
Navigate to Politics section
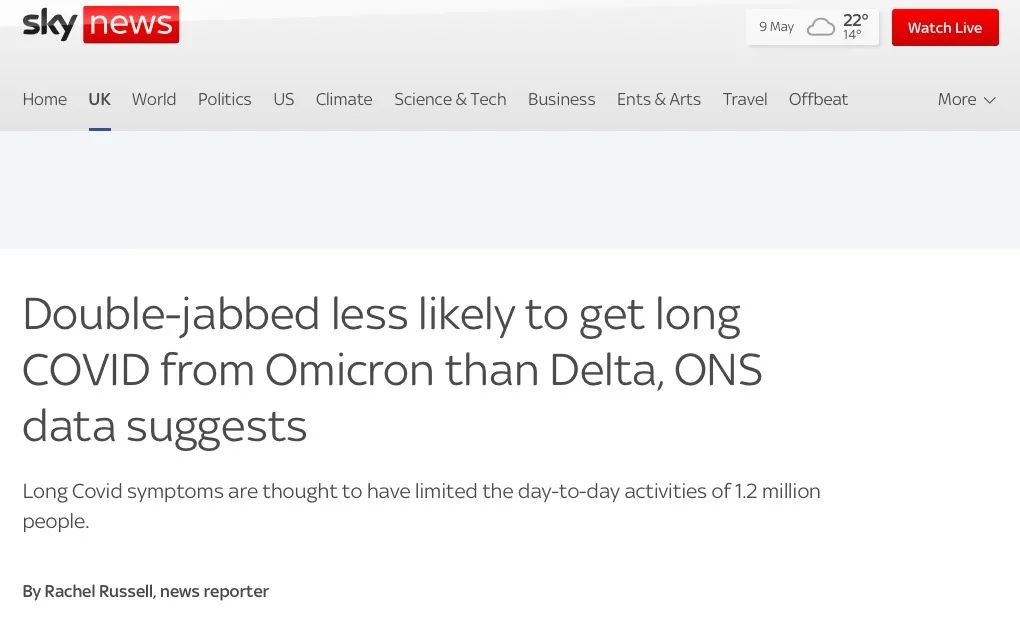point(224,99)
